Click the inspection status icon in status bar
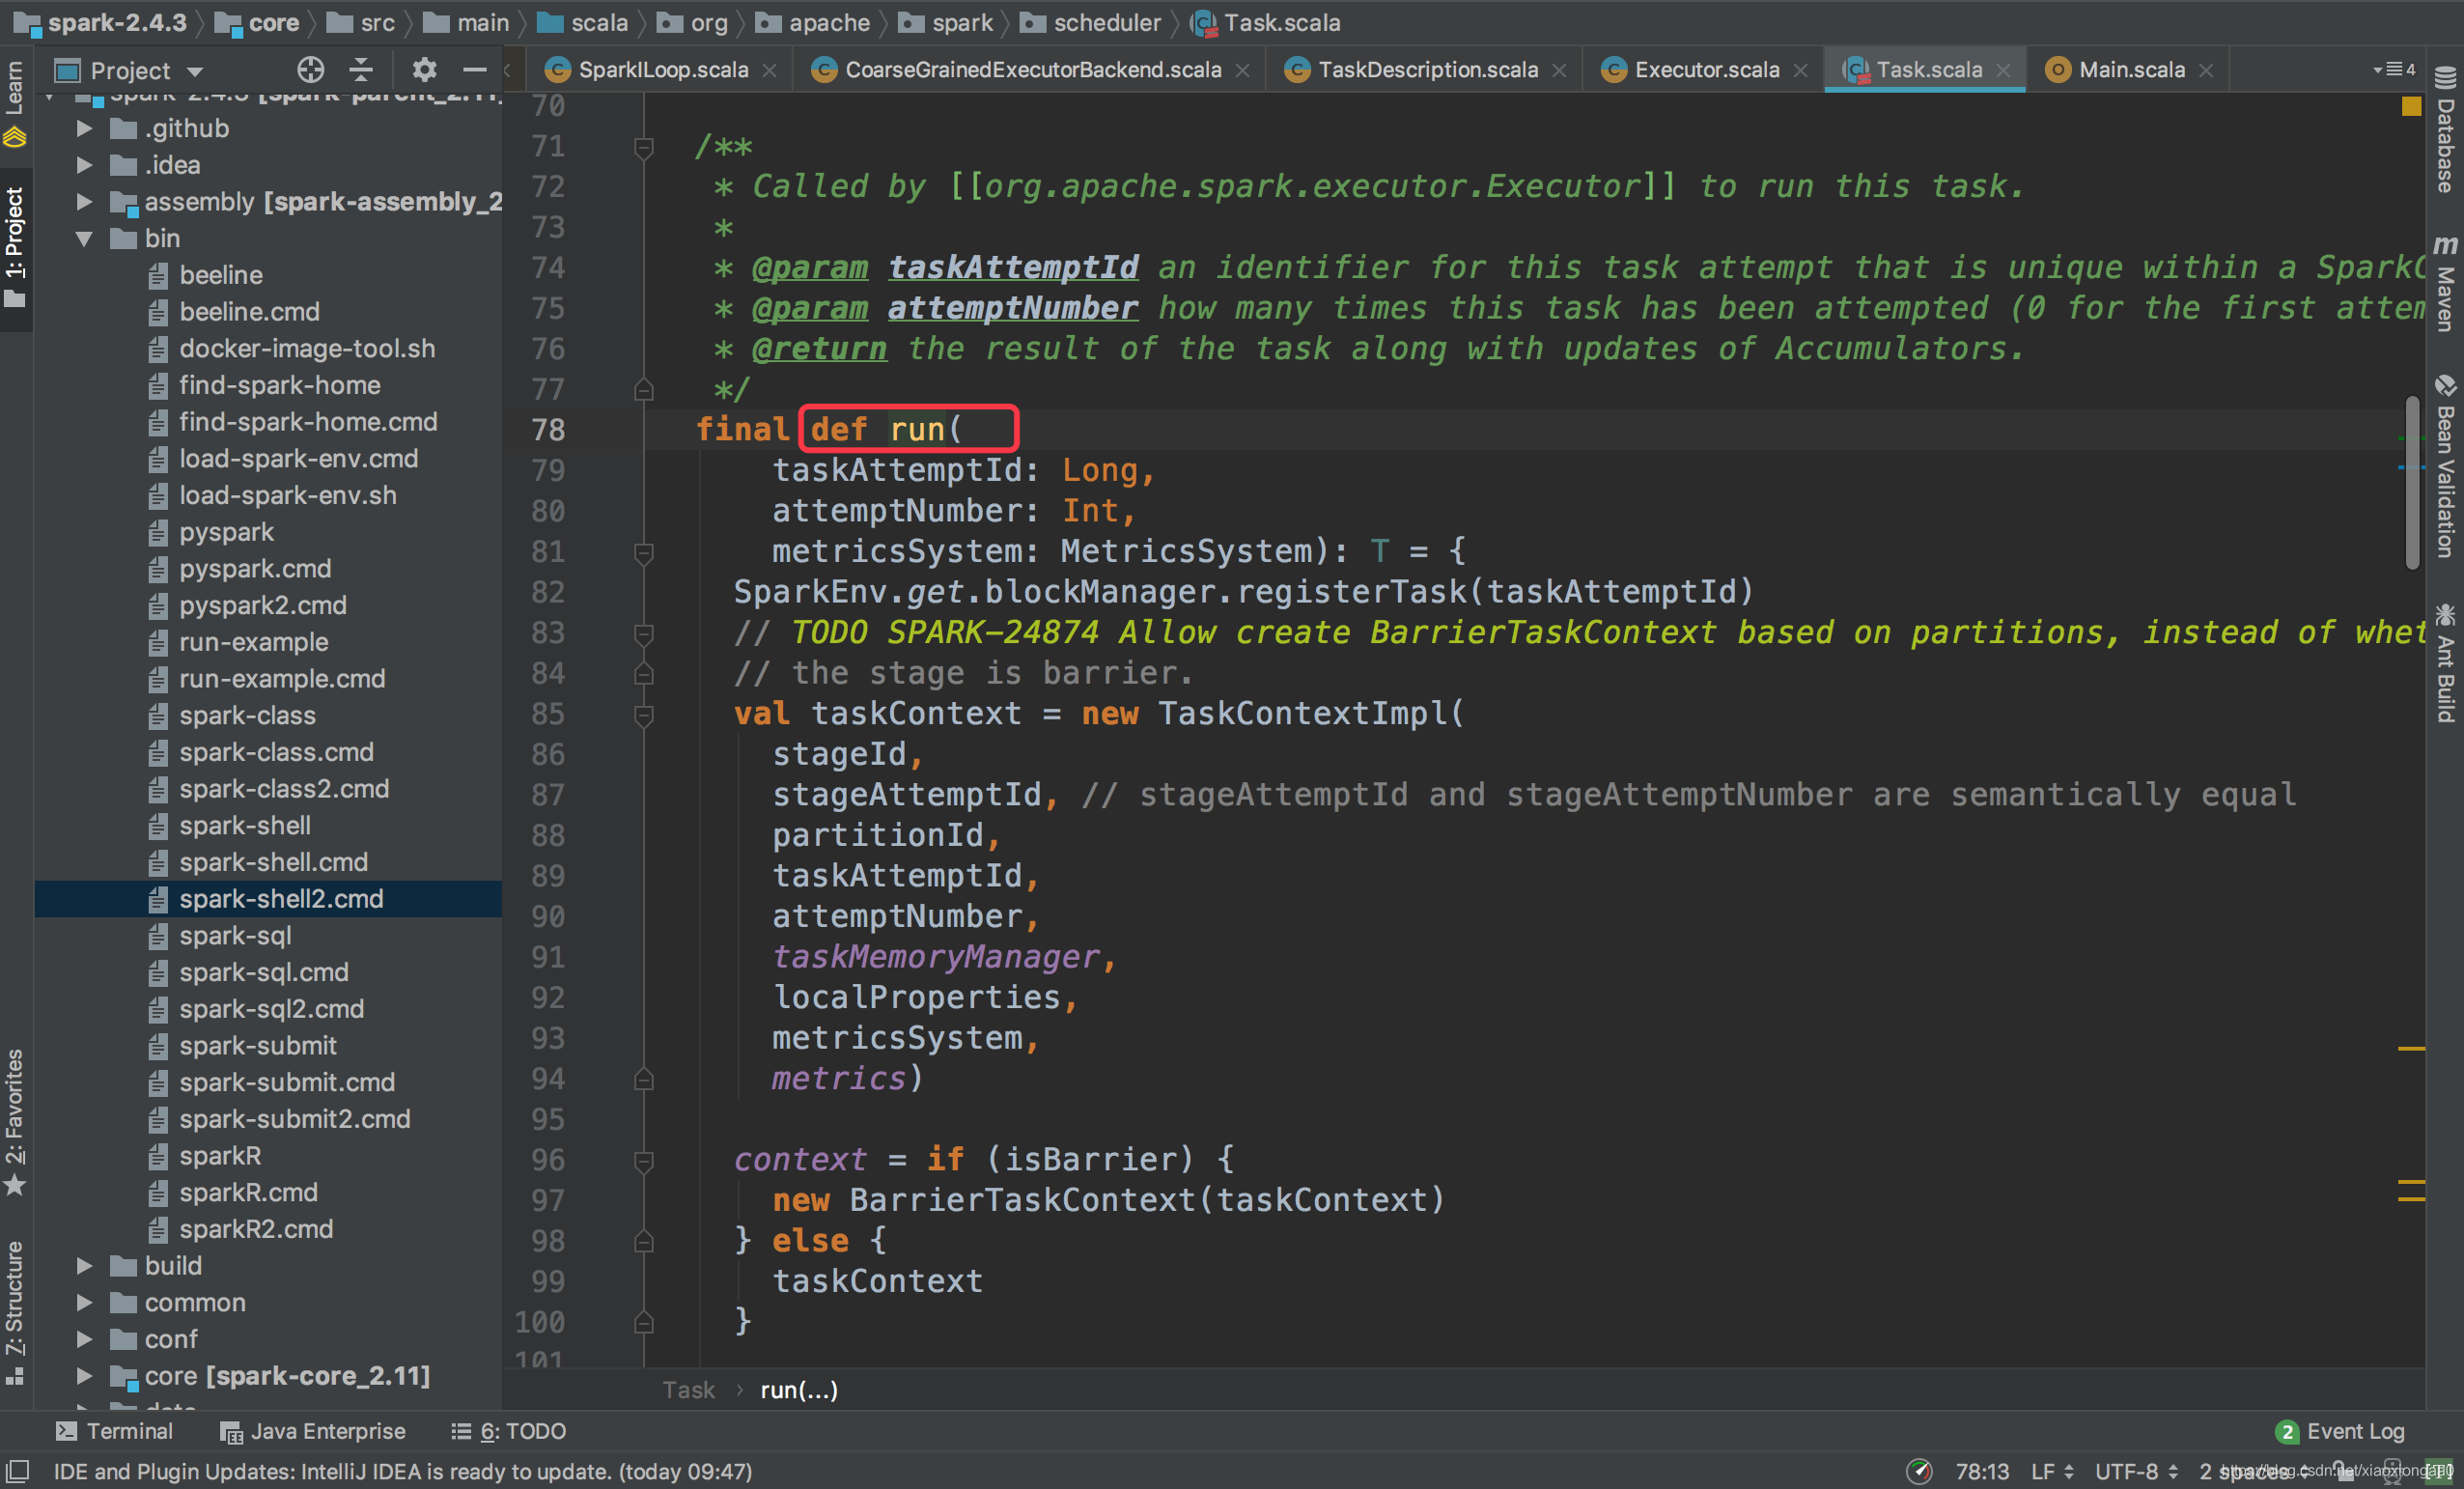This screenshot has width=2464, height=1489. click(1919, 1471)
